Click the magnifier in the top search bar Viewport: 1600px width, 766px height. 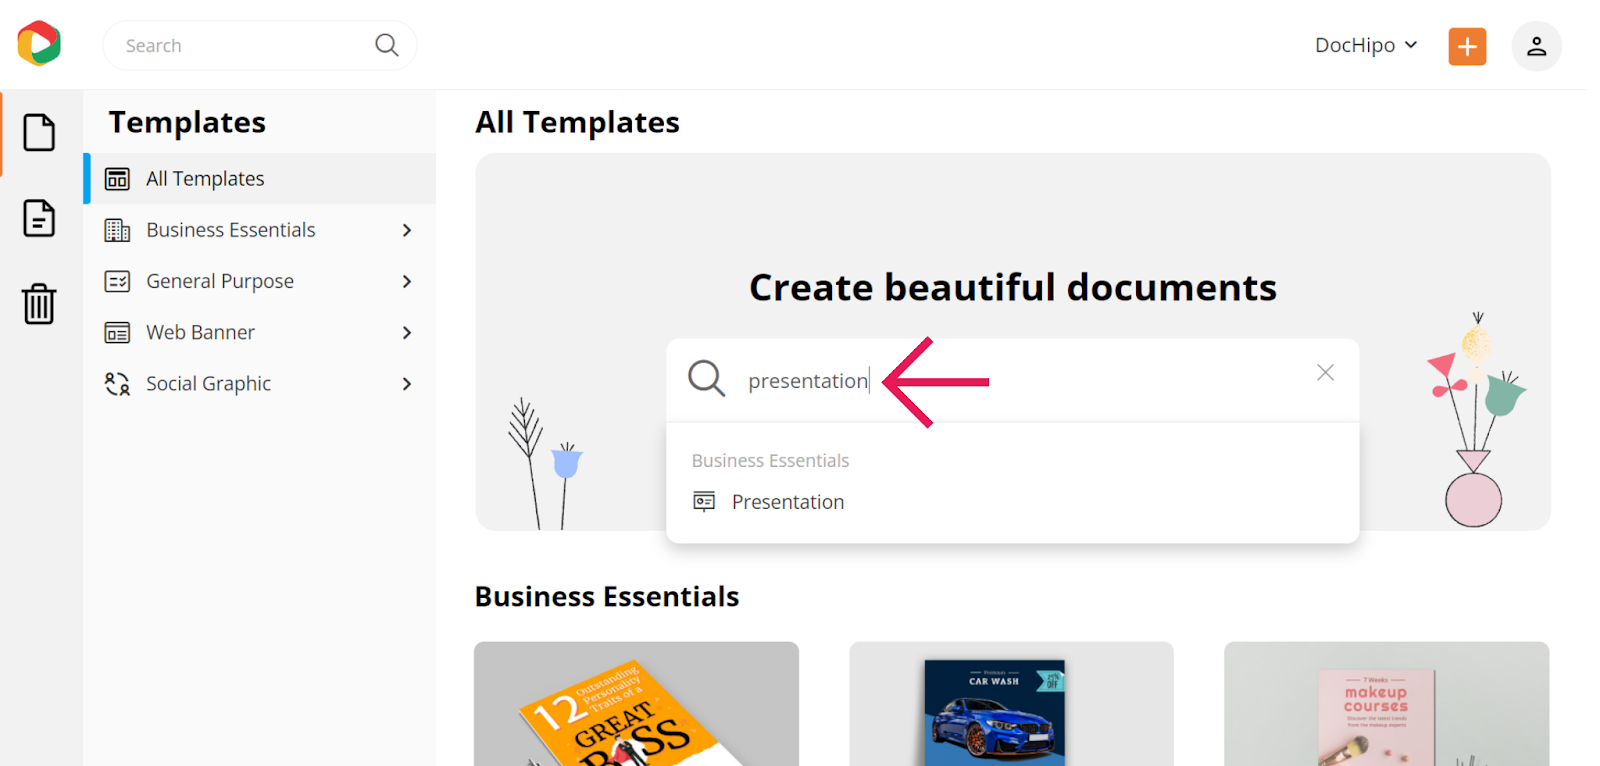coord(387,45)
